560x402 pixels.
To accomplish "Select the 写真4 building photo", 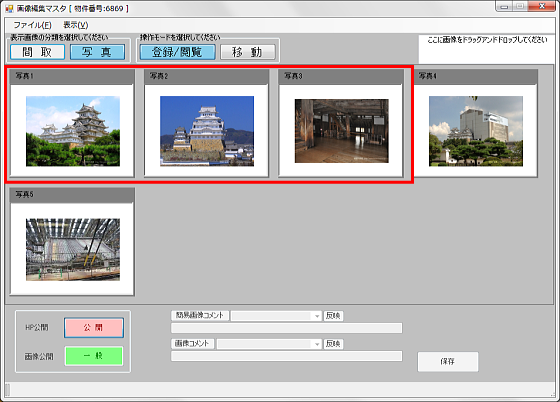I will pyautogui.click(x=476, y=131).
